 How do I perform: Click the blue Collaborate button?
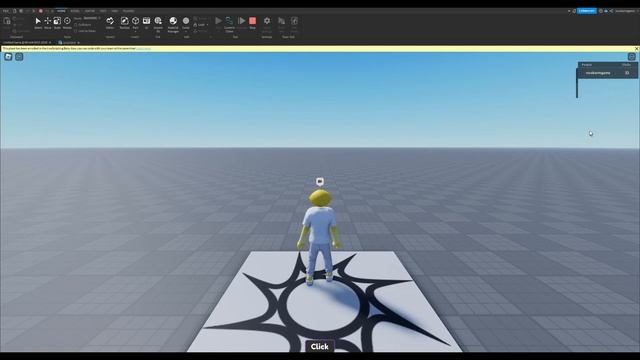tap(587, 11)
